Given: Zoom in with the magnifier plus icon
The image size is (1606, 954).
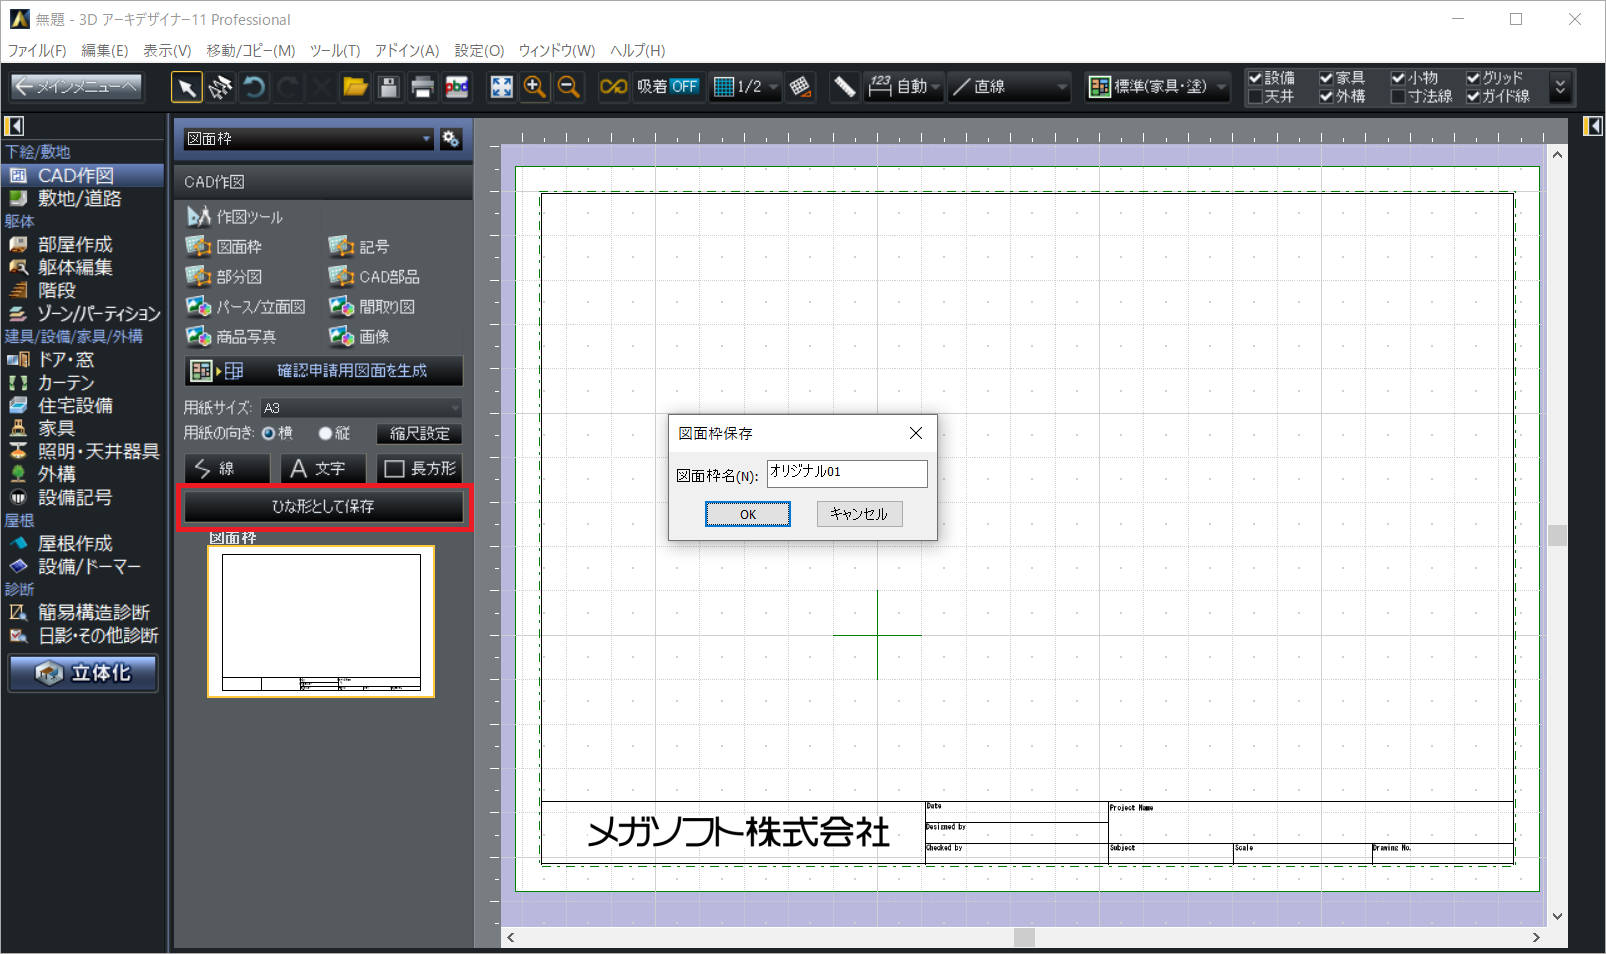Looking at the screenshot, I should click(x=535, y=88).
